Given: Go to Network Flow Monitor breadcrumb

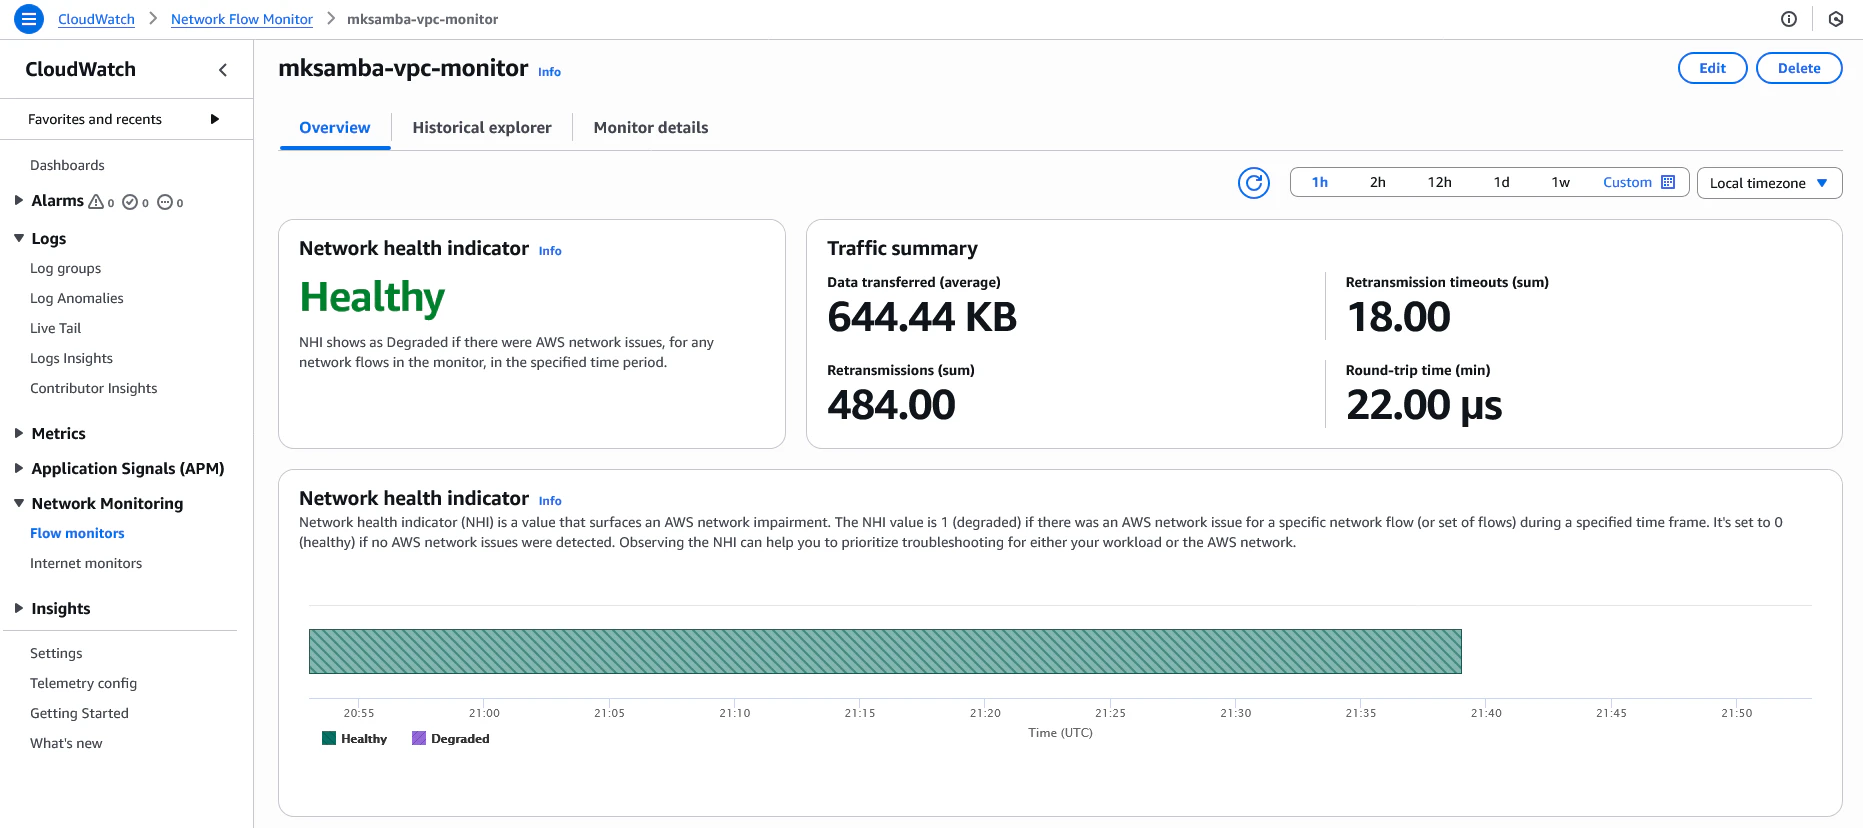Looking at the screenshot, I should [x=242, y=19].
